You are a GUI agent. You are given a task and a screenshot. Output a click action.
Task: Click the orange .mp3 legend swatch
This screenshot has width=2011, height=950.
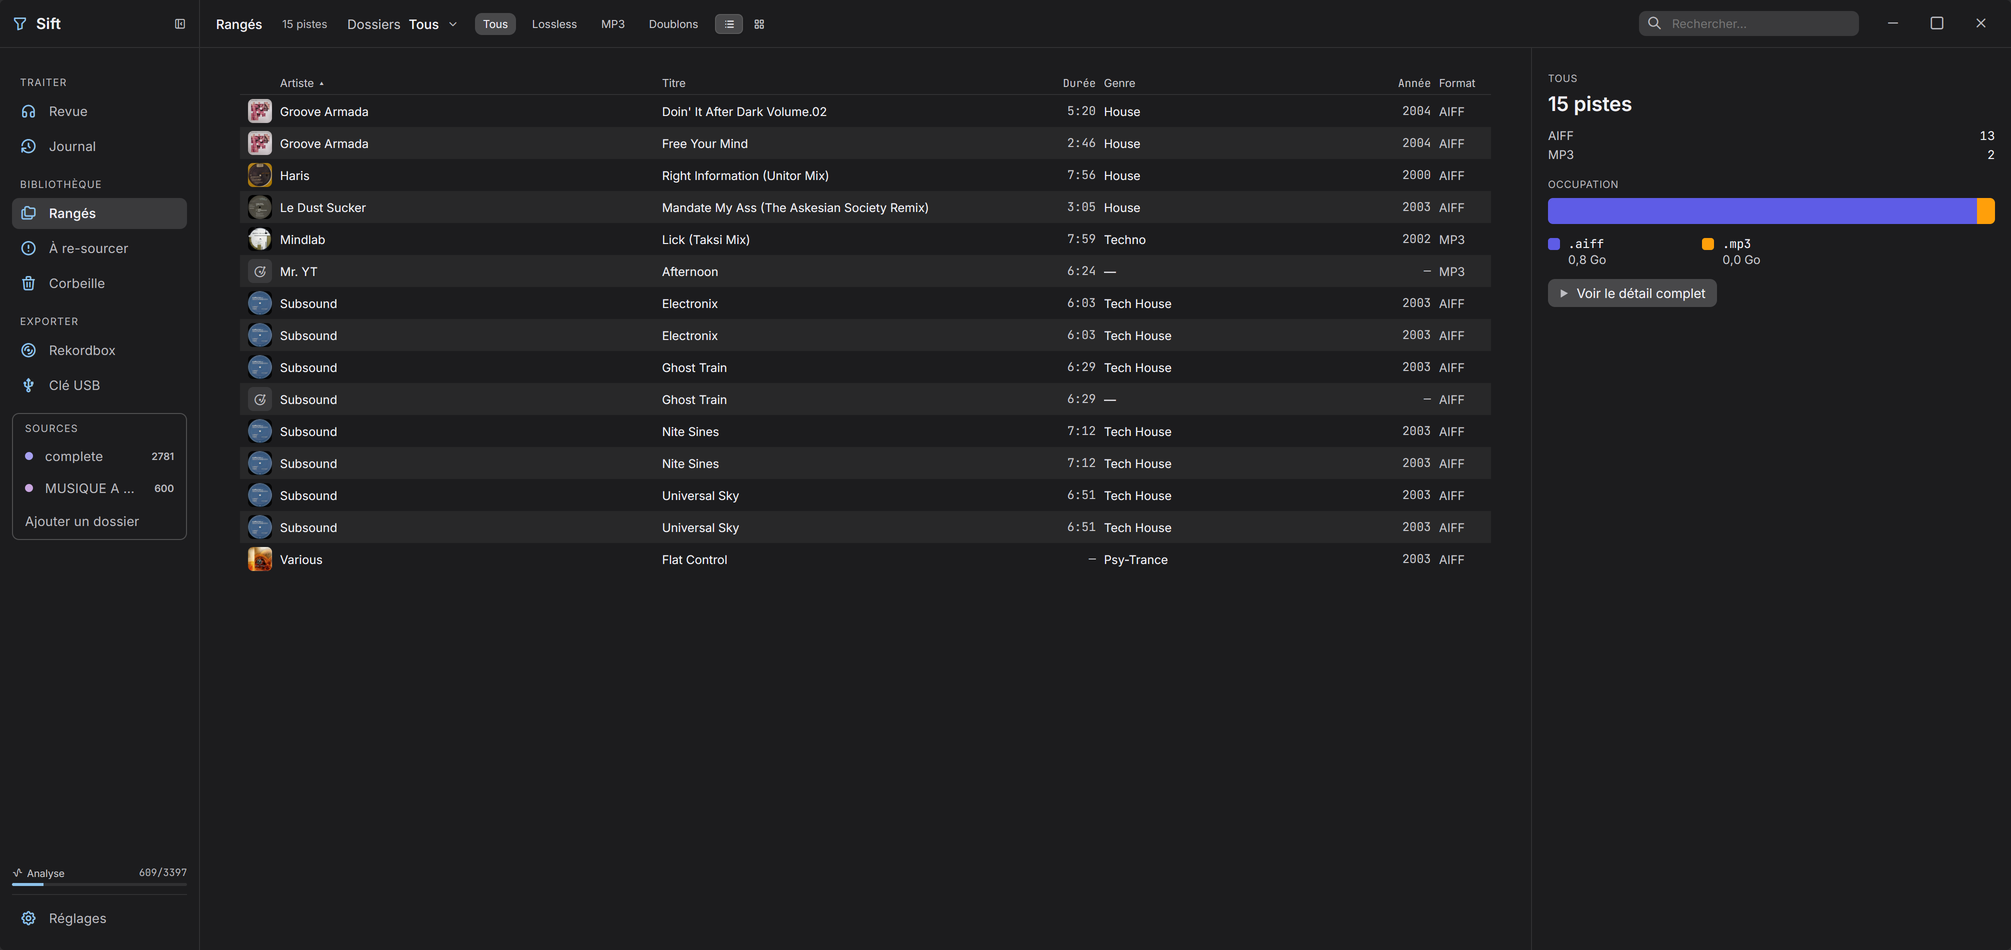pos(1708,244)
